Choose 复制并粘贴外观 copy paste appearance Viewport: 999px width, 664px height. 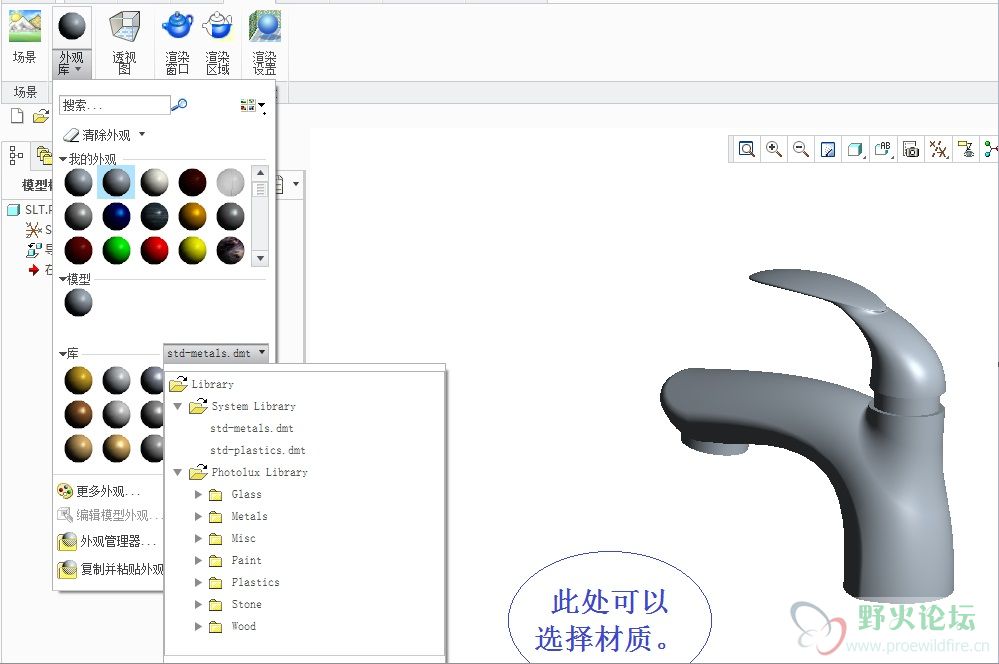coord(110,569)
